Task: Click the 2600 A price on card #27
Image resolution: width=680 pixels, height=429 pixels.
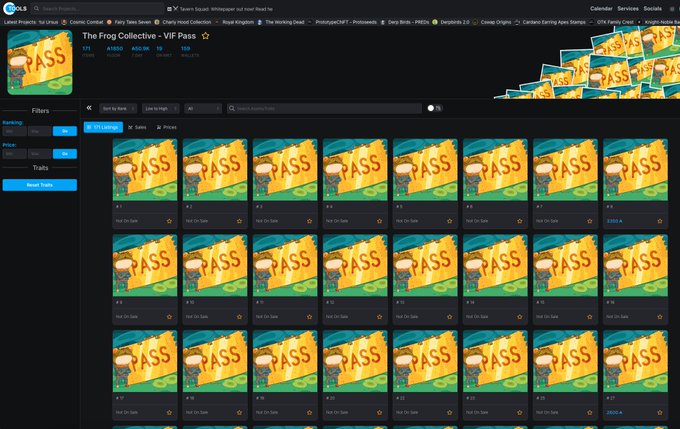Action: 615,413
